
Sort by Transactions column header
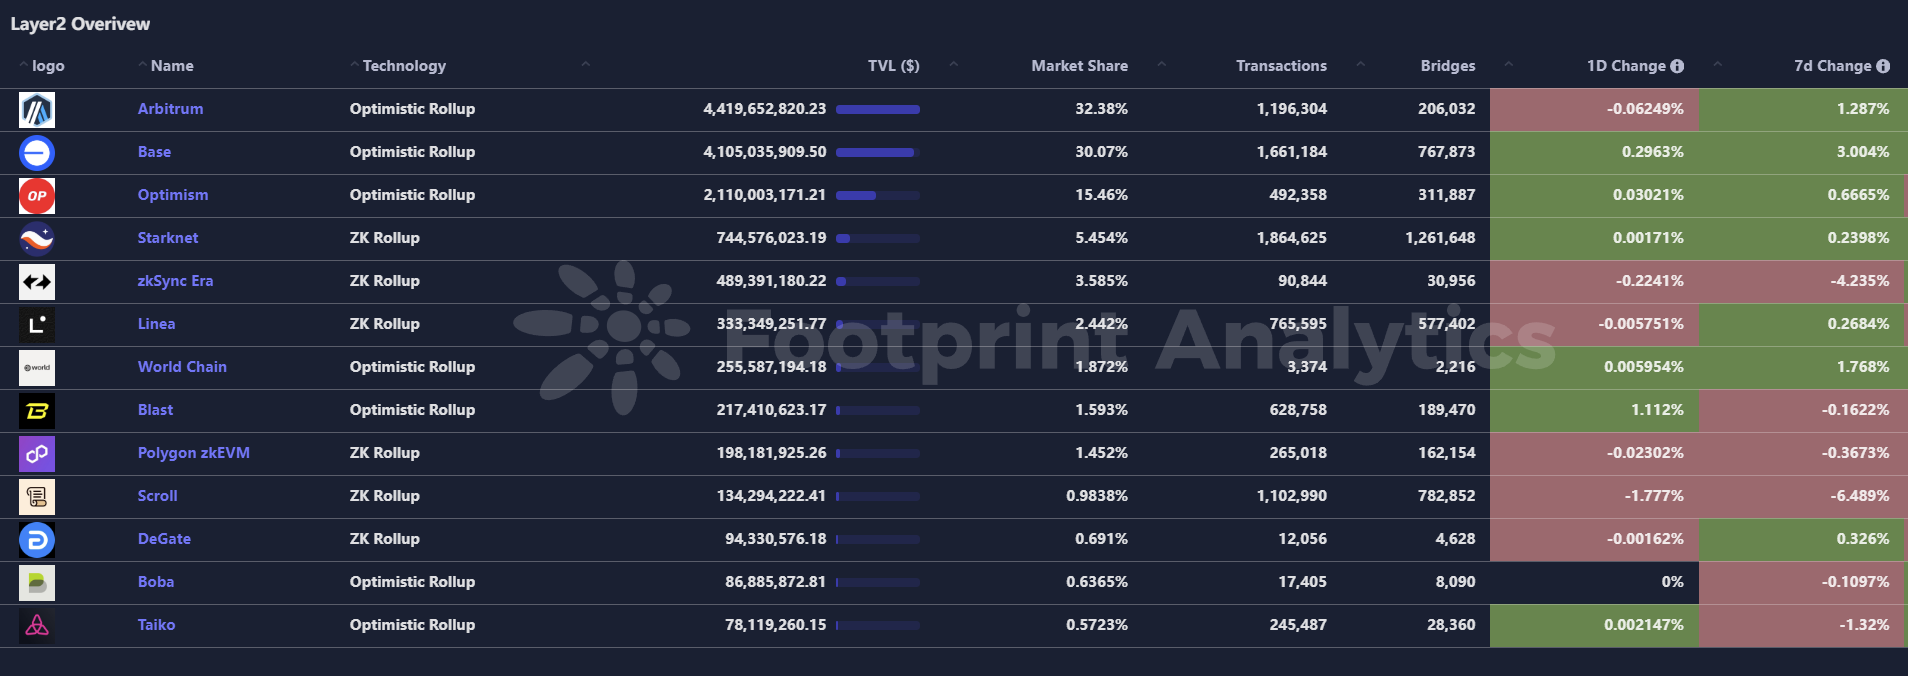pyautogui.click(x=1281, y=66)
